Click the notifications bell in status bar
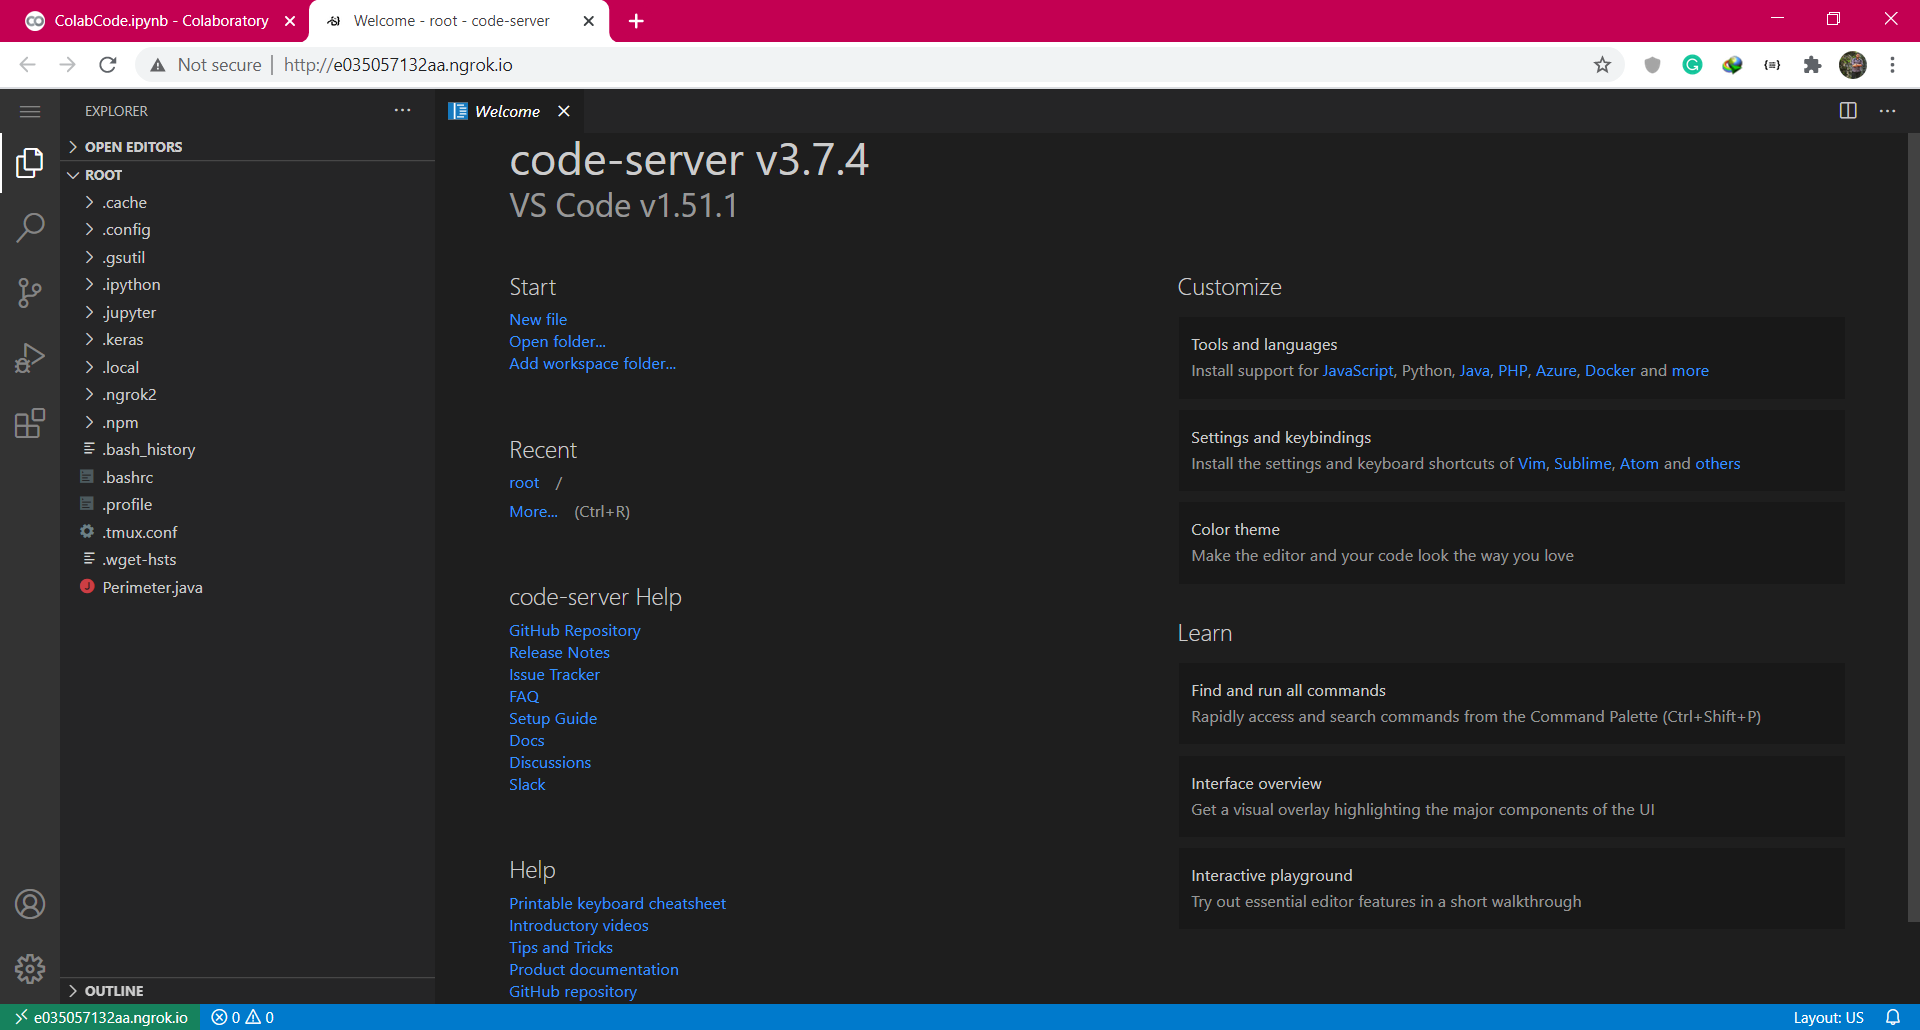 [1893, 1017]
